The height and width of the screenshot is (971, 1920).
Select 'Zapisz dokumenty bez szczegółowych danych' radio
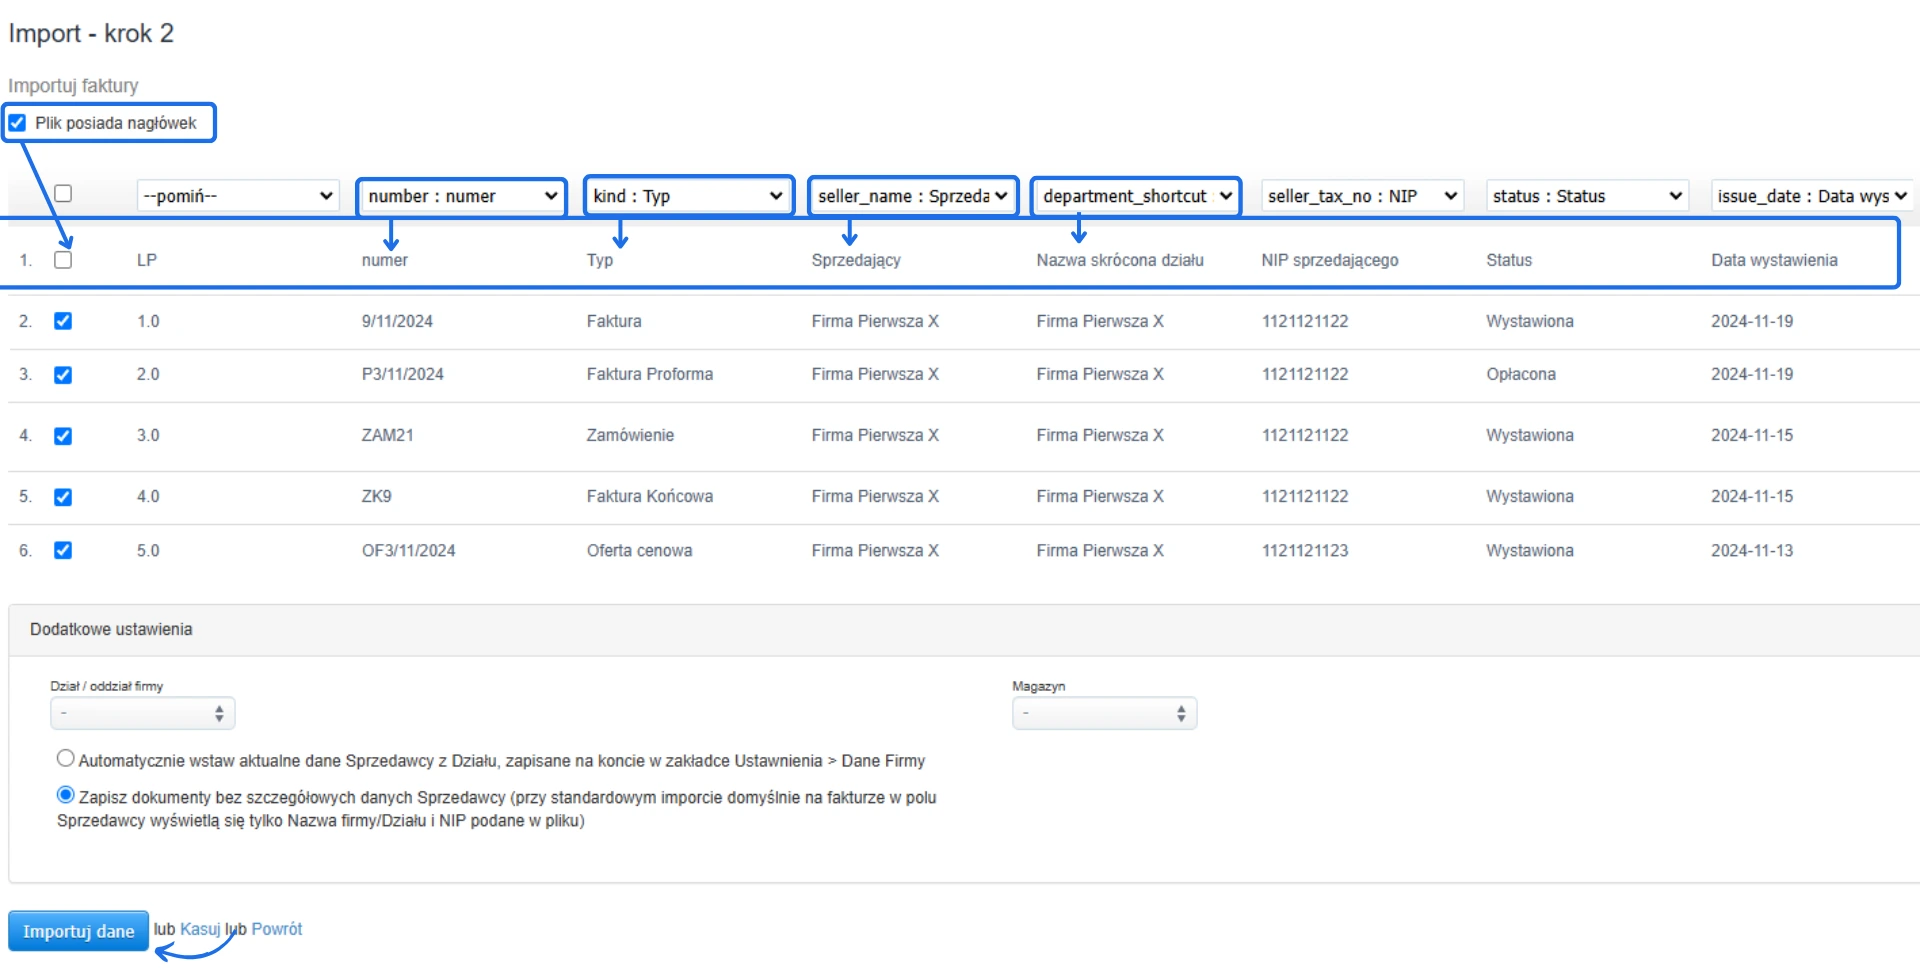(66, 795)
